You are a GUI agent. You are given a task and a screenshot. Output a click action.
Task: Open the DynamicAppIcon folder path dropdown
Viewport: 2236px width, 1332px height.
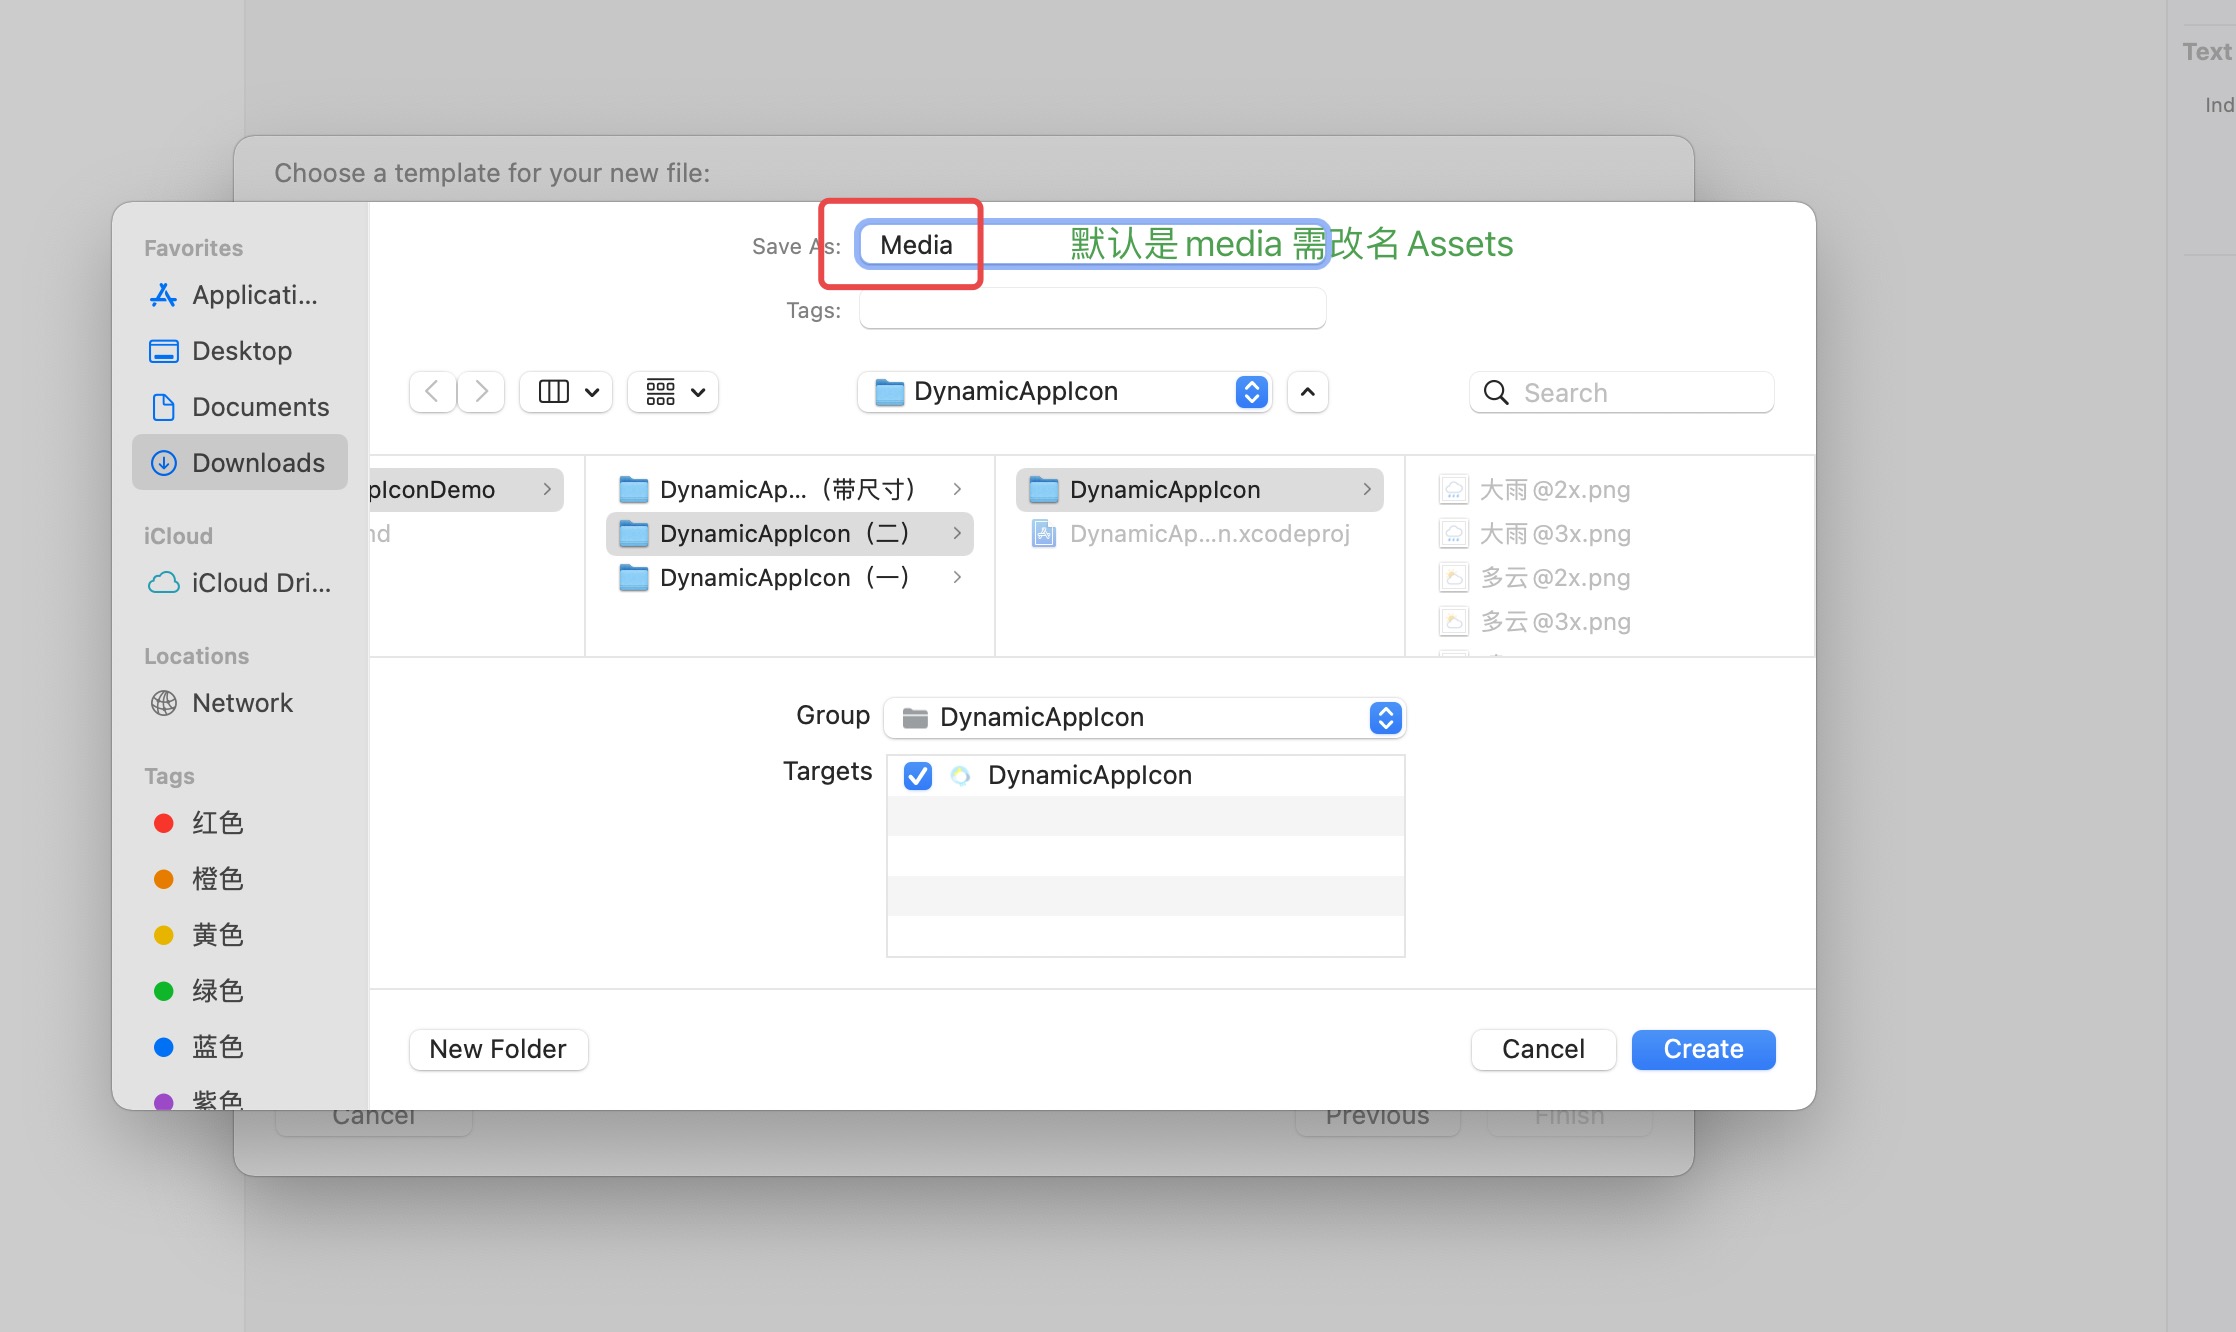[x=1064, y=391]
